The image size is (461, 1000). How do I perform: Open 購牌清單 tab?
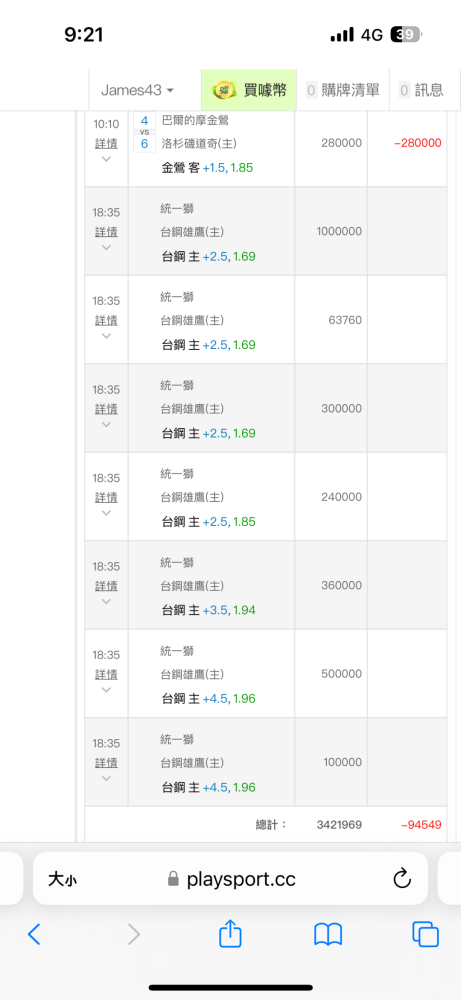coord(343,90)
